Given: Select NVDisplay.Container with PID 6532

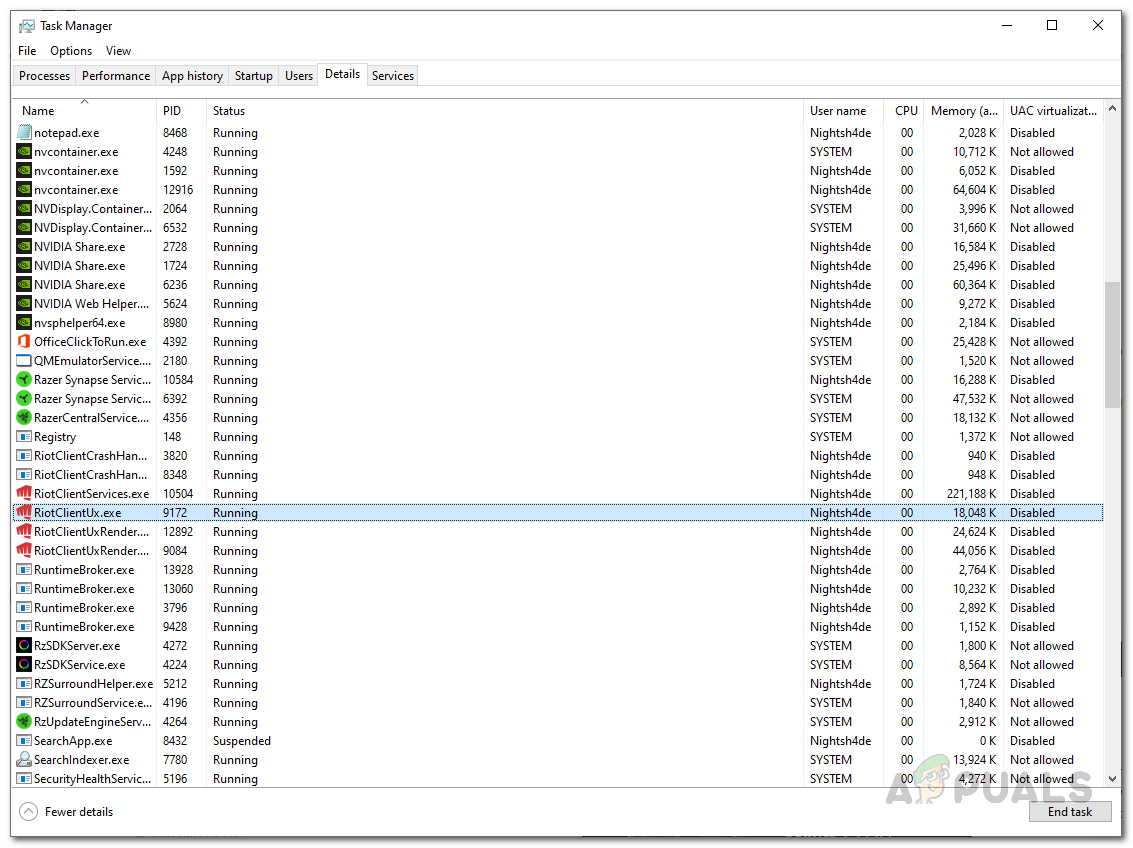Looking at the screenshot, I should tap(93, 228).
